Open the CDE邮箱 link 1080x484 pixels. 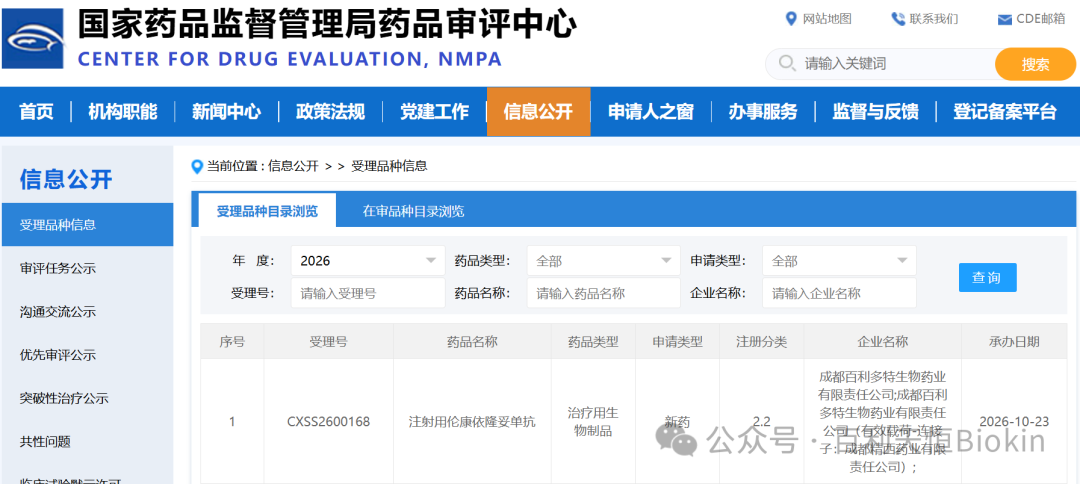(x=1041, y=19)
